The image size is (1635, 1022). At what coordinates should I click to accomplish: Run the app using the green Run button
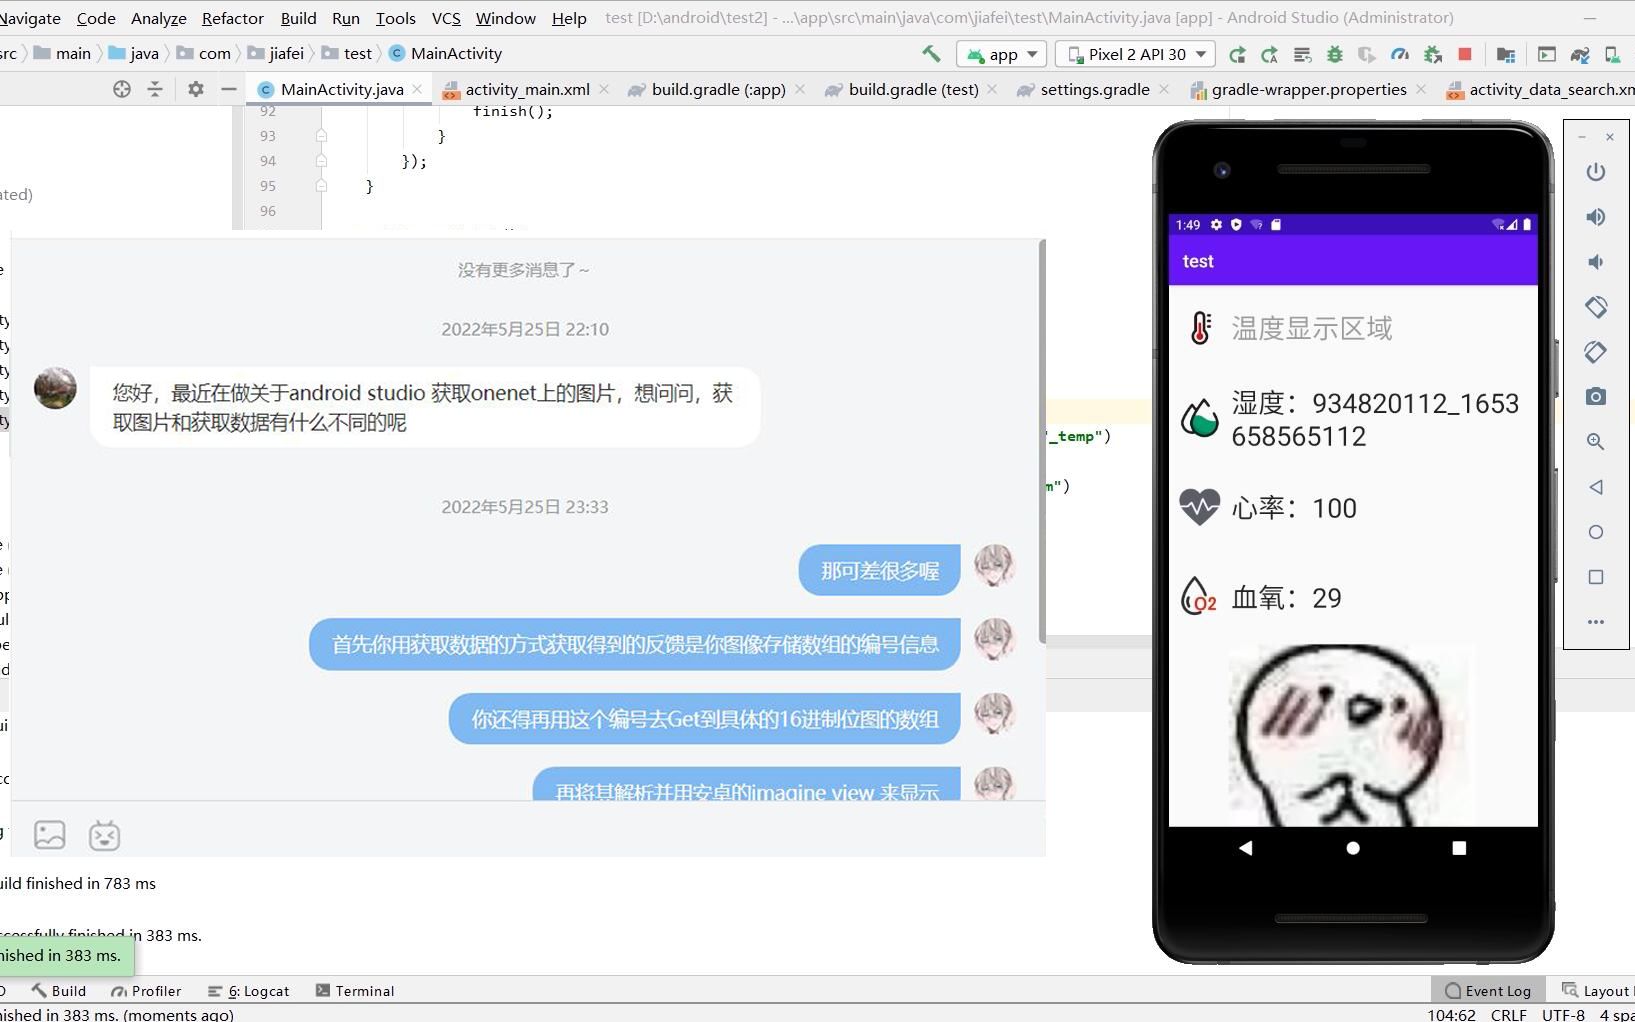pyautogui.click(x=1237, y=54)
